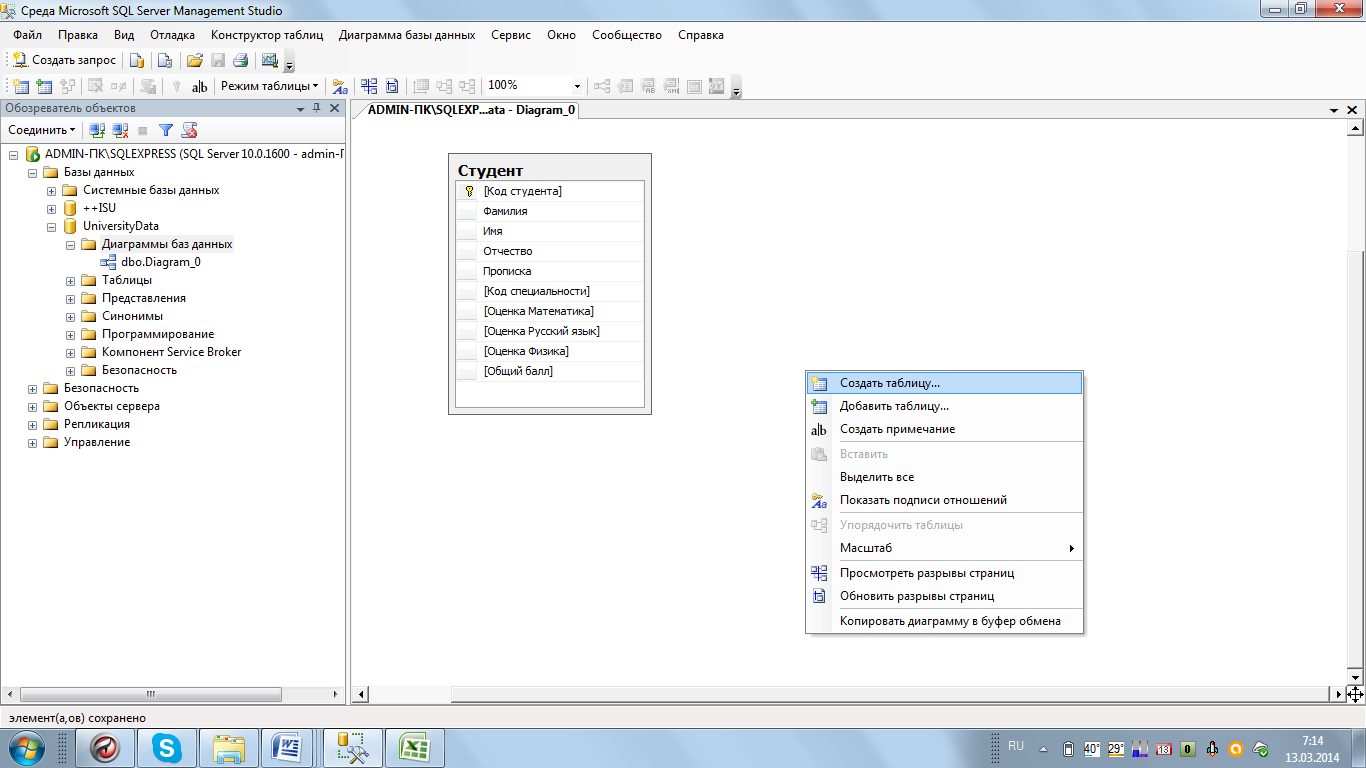Click the view page breaks toolbar icon
The height and width of the screenshot is (768, 1366).
(x=369, y=86)
